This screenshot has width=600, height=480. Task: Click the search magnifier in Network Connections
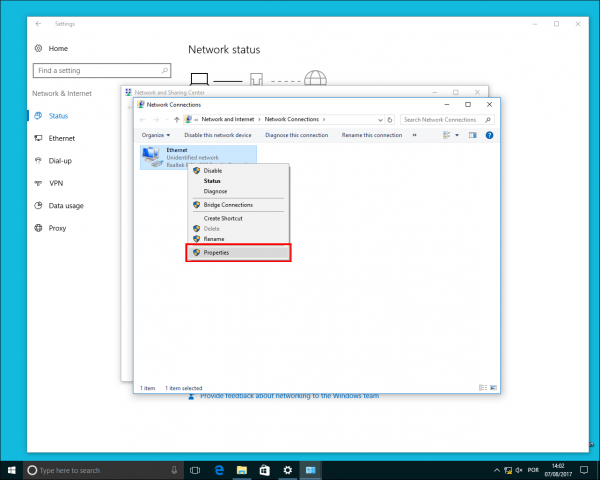488,120
